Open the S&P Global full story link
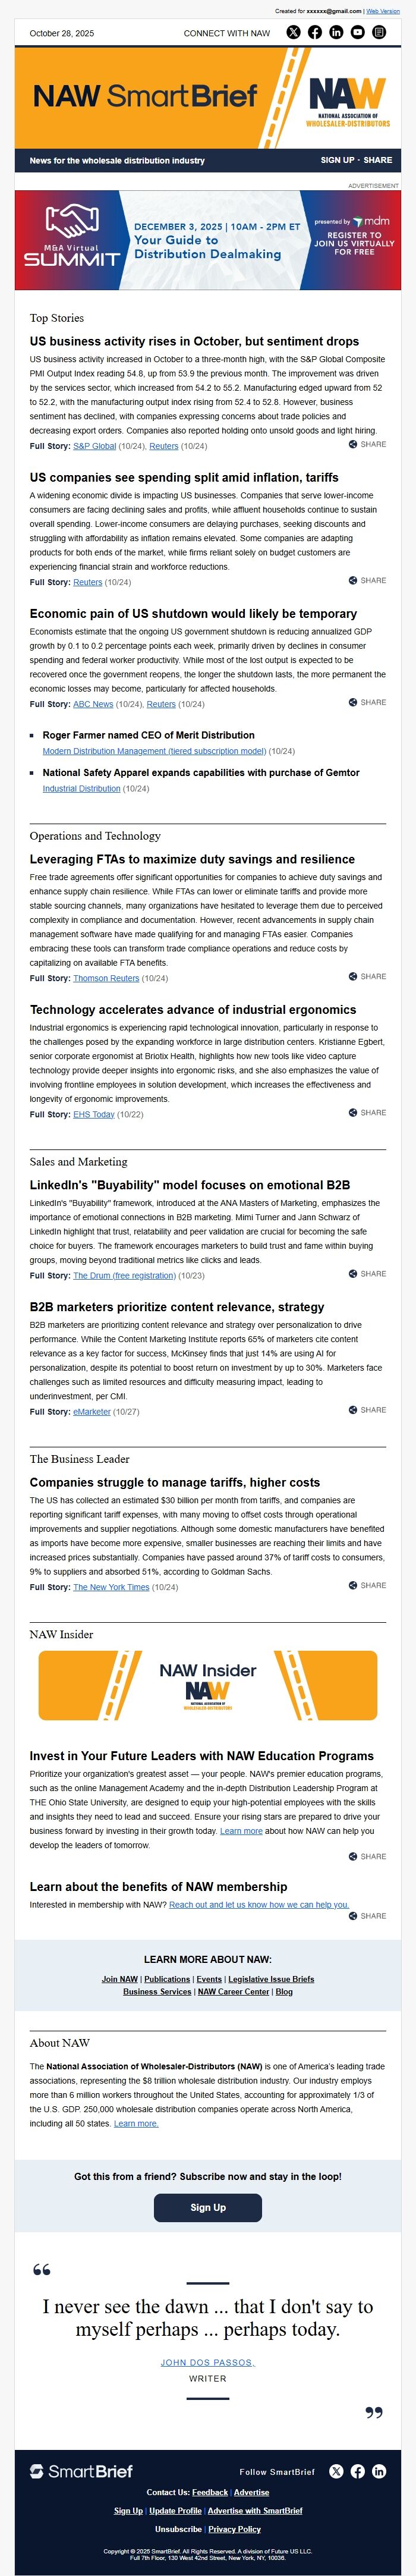Screen dimensions: 416x2576 tap(94, 446)
